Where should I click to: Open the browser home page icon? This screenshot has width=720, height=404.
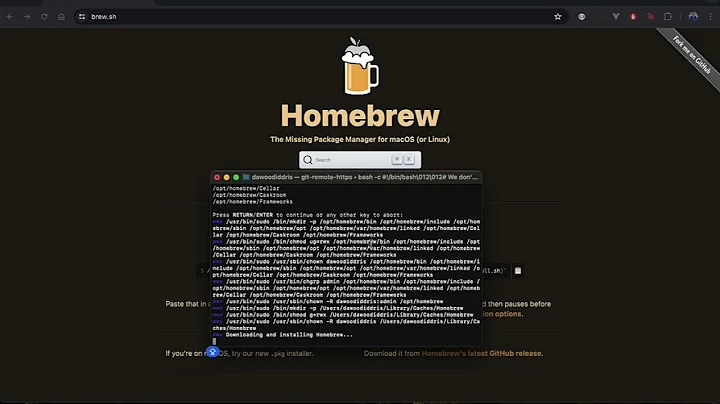[x=61, y=17]
